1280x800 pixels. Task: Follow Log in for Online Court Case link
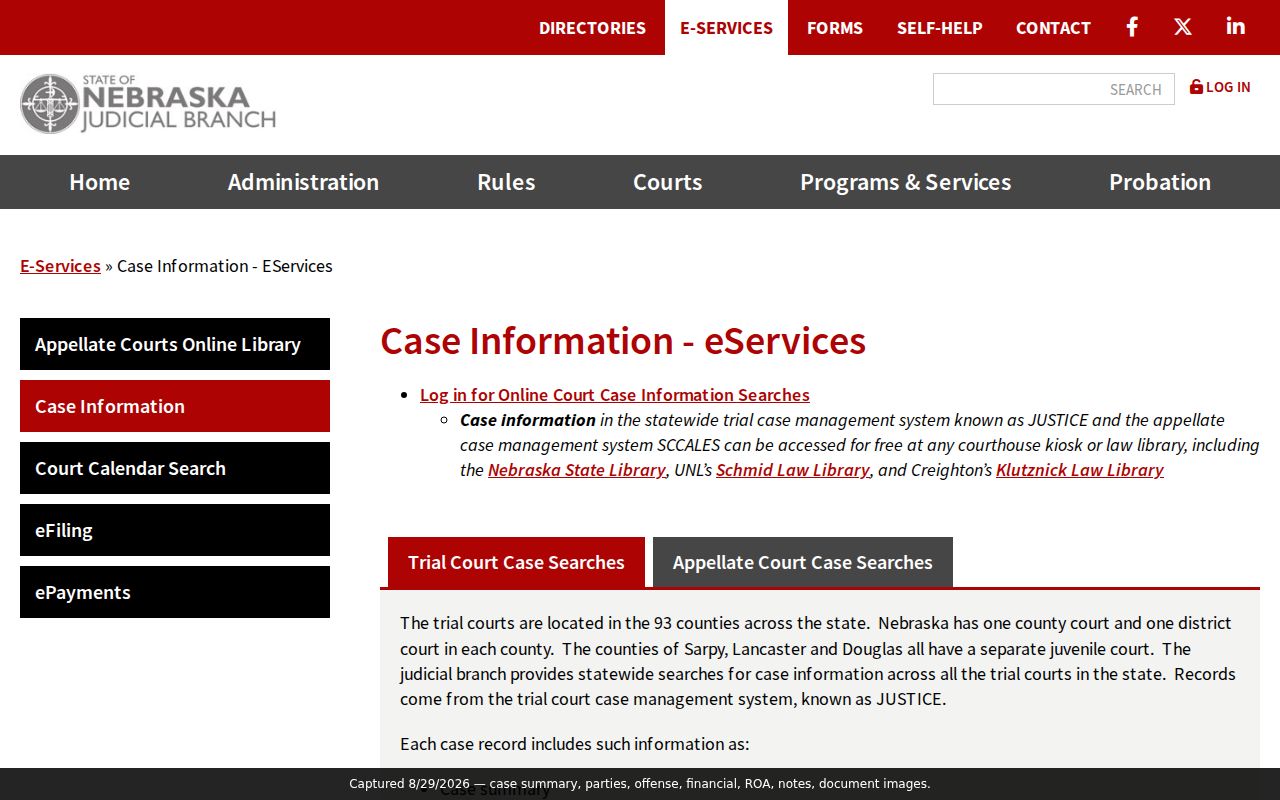[x=615, y=395]
